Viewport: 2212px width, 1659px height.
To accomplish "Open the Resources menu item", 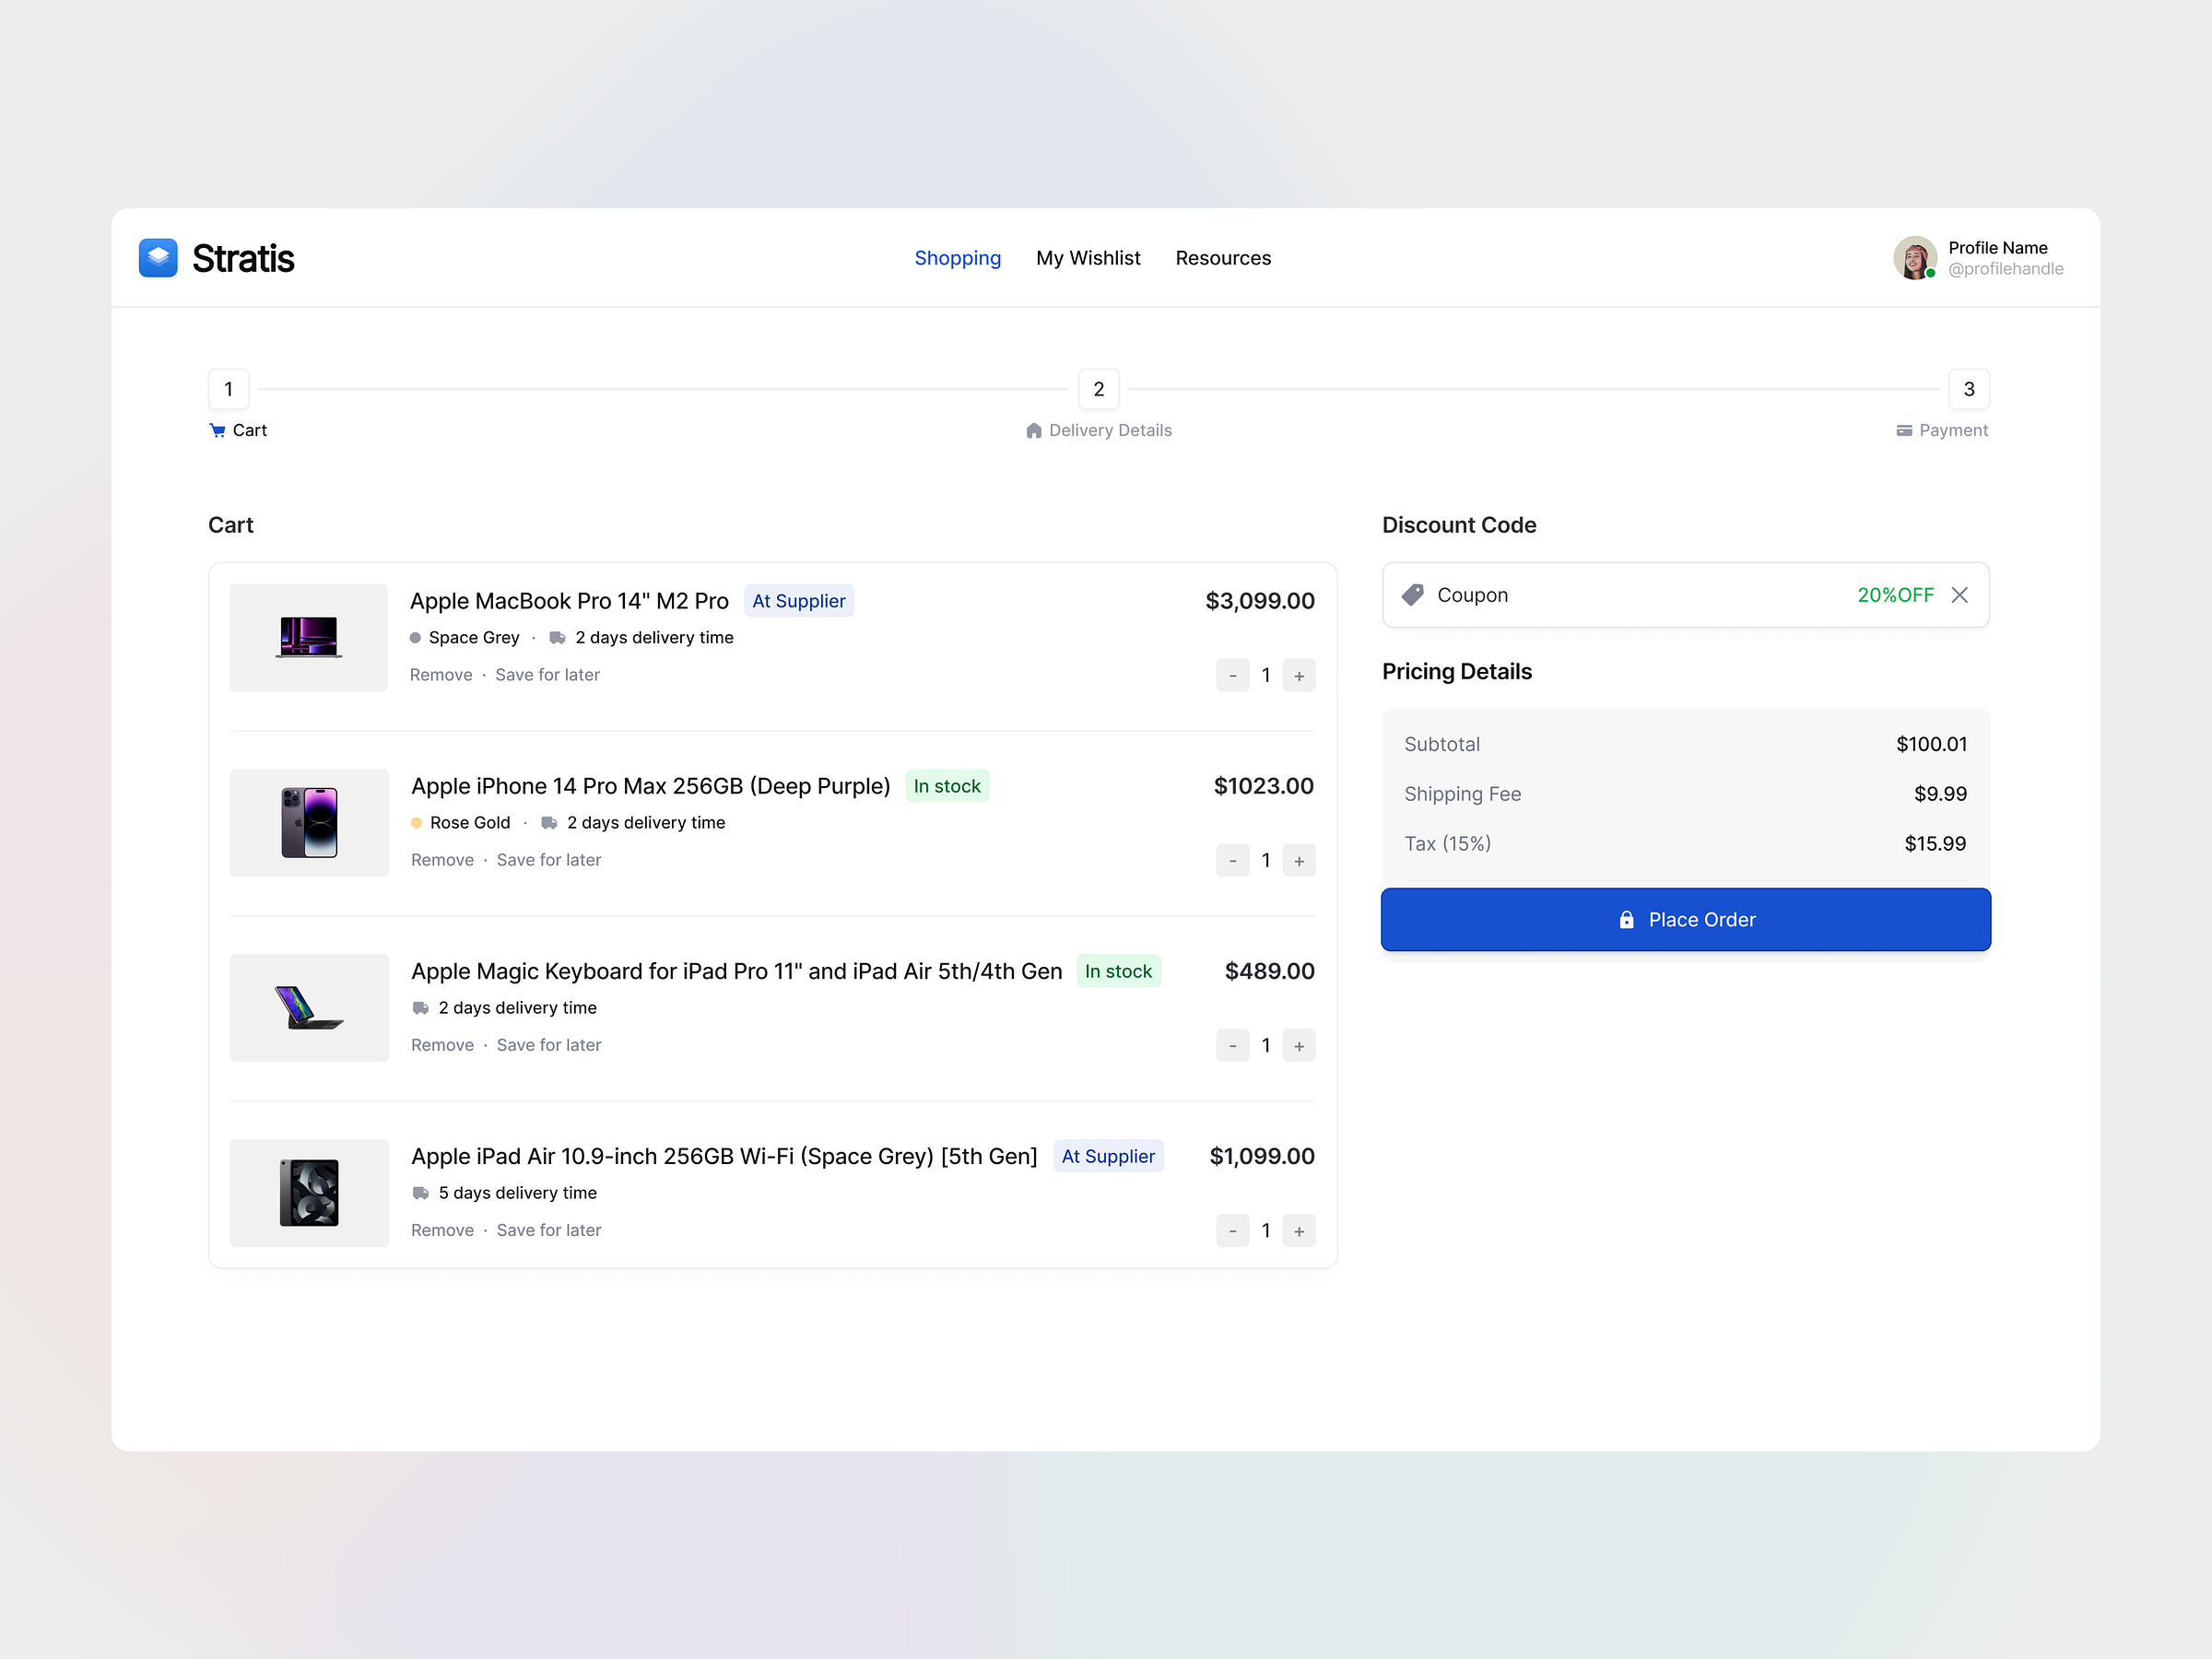I will pos(1223,258).
